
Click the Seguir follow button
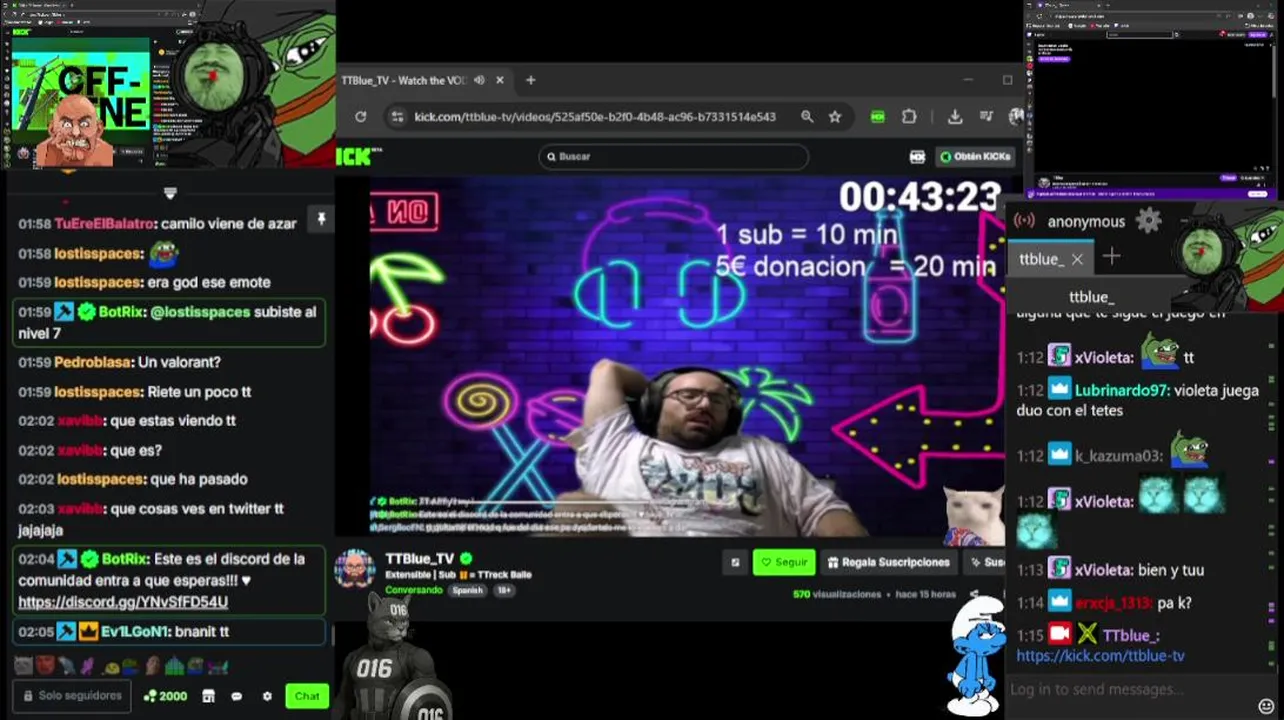coord(784,562)
